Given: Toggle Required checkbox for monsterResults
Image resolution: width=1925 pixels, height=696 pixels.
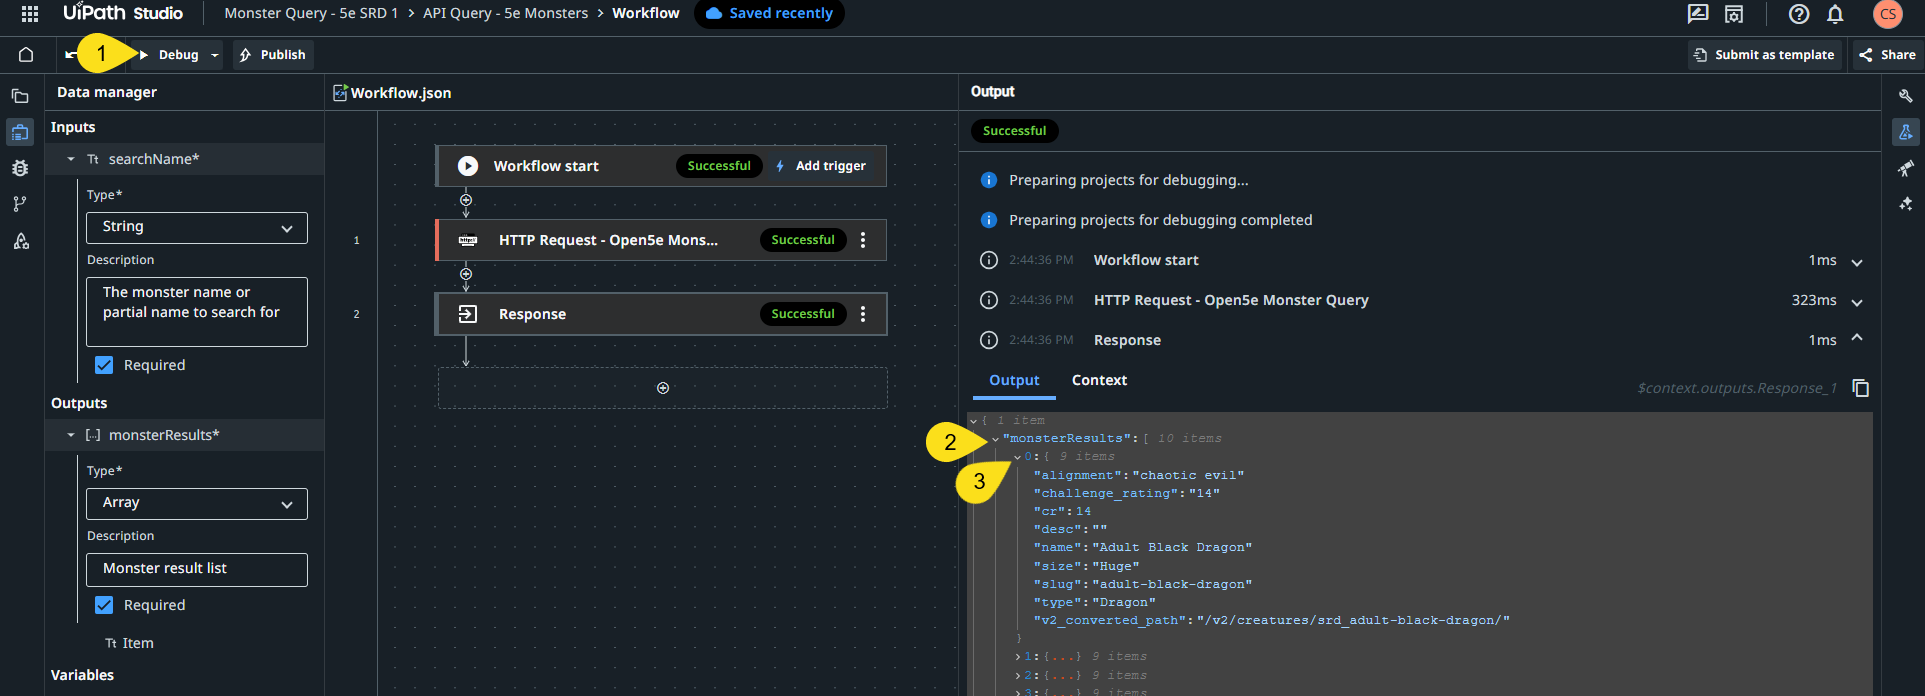Looking at the screenshot, I should coord(104,605).
